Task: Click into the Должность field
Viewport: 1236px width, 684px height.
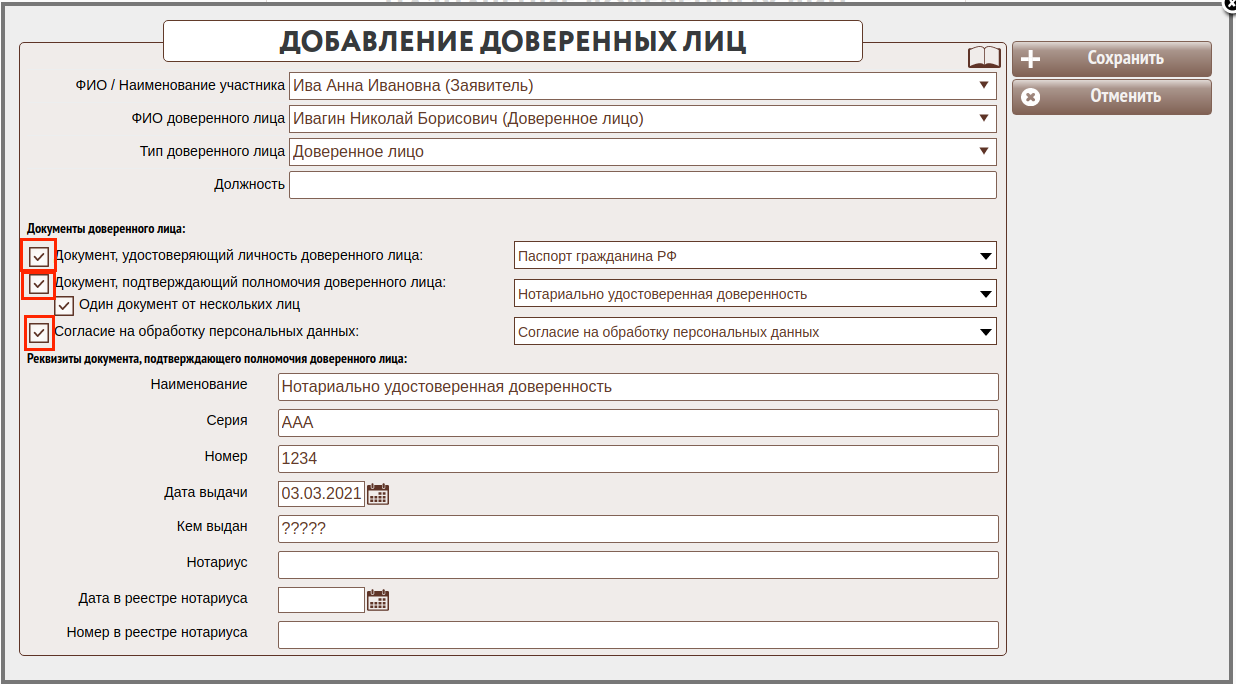Action: tap(642, 185)
